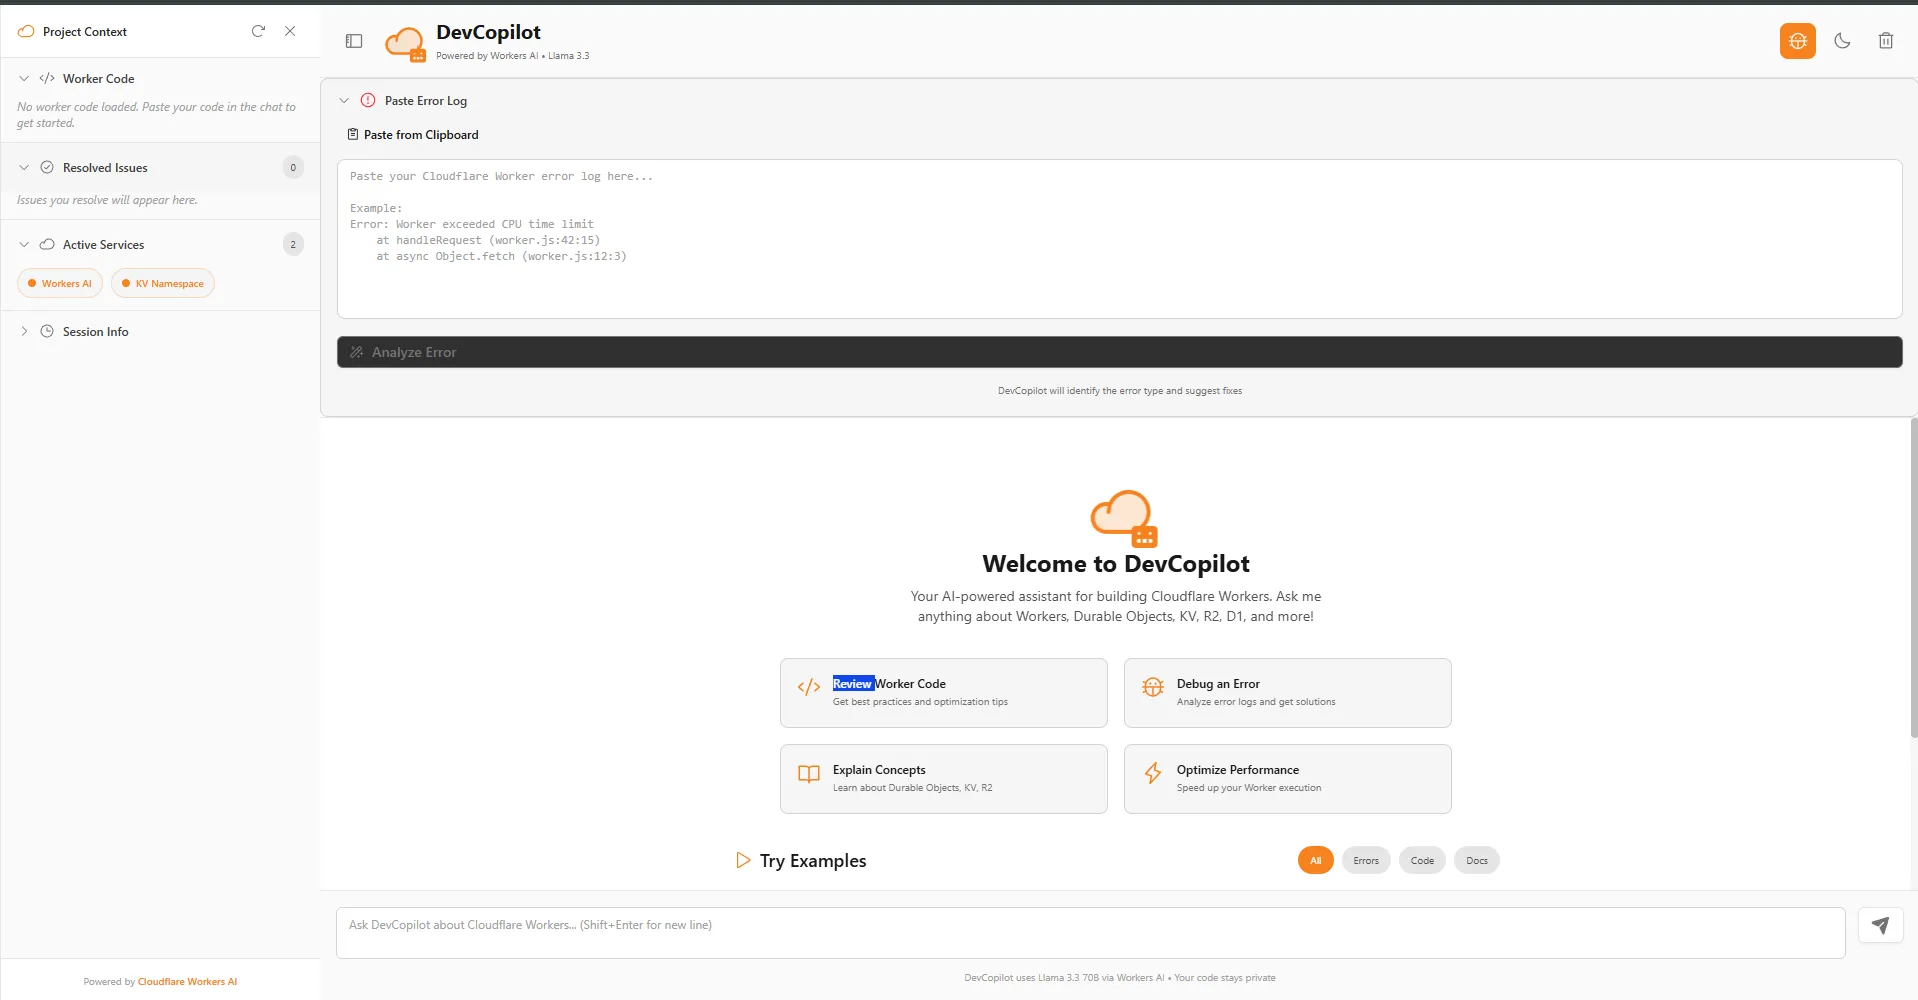Screen dimensions: 1918x1000
Task: Click the DevCopilot cloud logo in header
Action: coord(405,43)
